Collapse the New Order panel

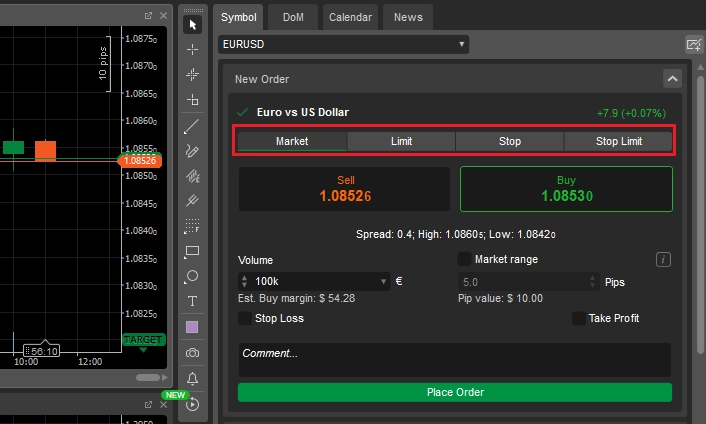coord(672,79)
